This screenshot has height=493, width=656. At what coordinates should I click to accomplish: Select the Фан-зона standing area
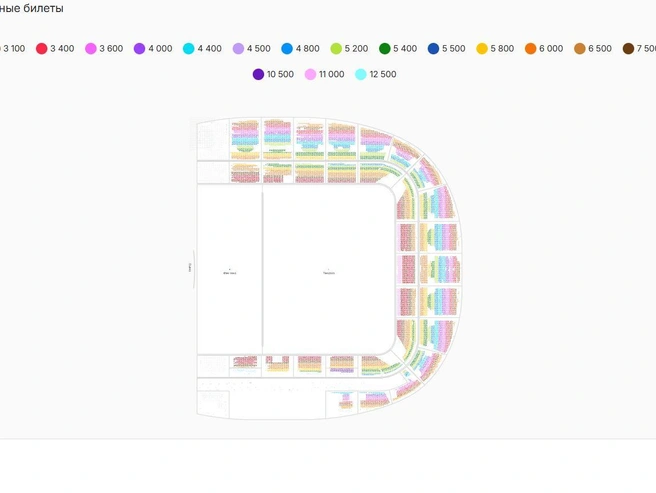[230, 270]
